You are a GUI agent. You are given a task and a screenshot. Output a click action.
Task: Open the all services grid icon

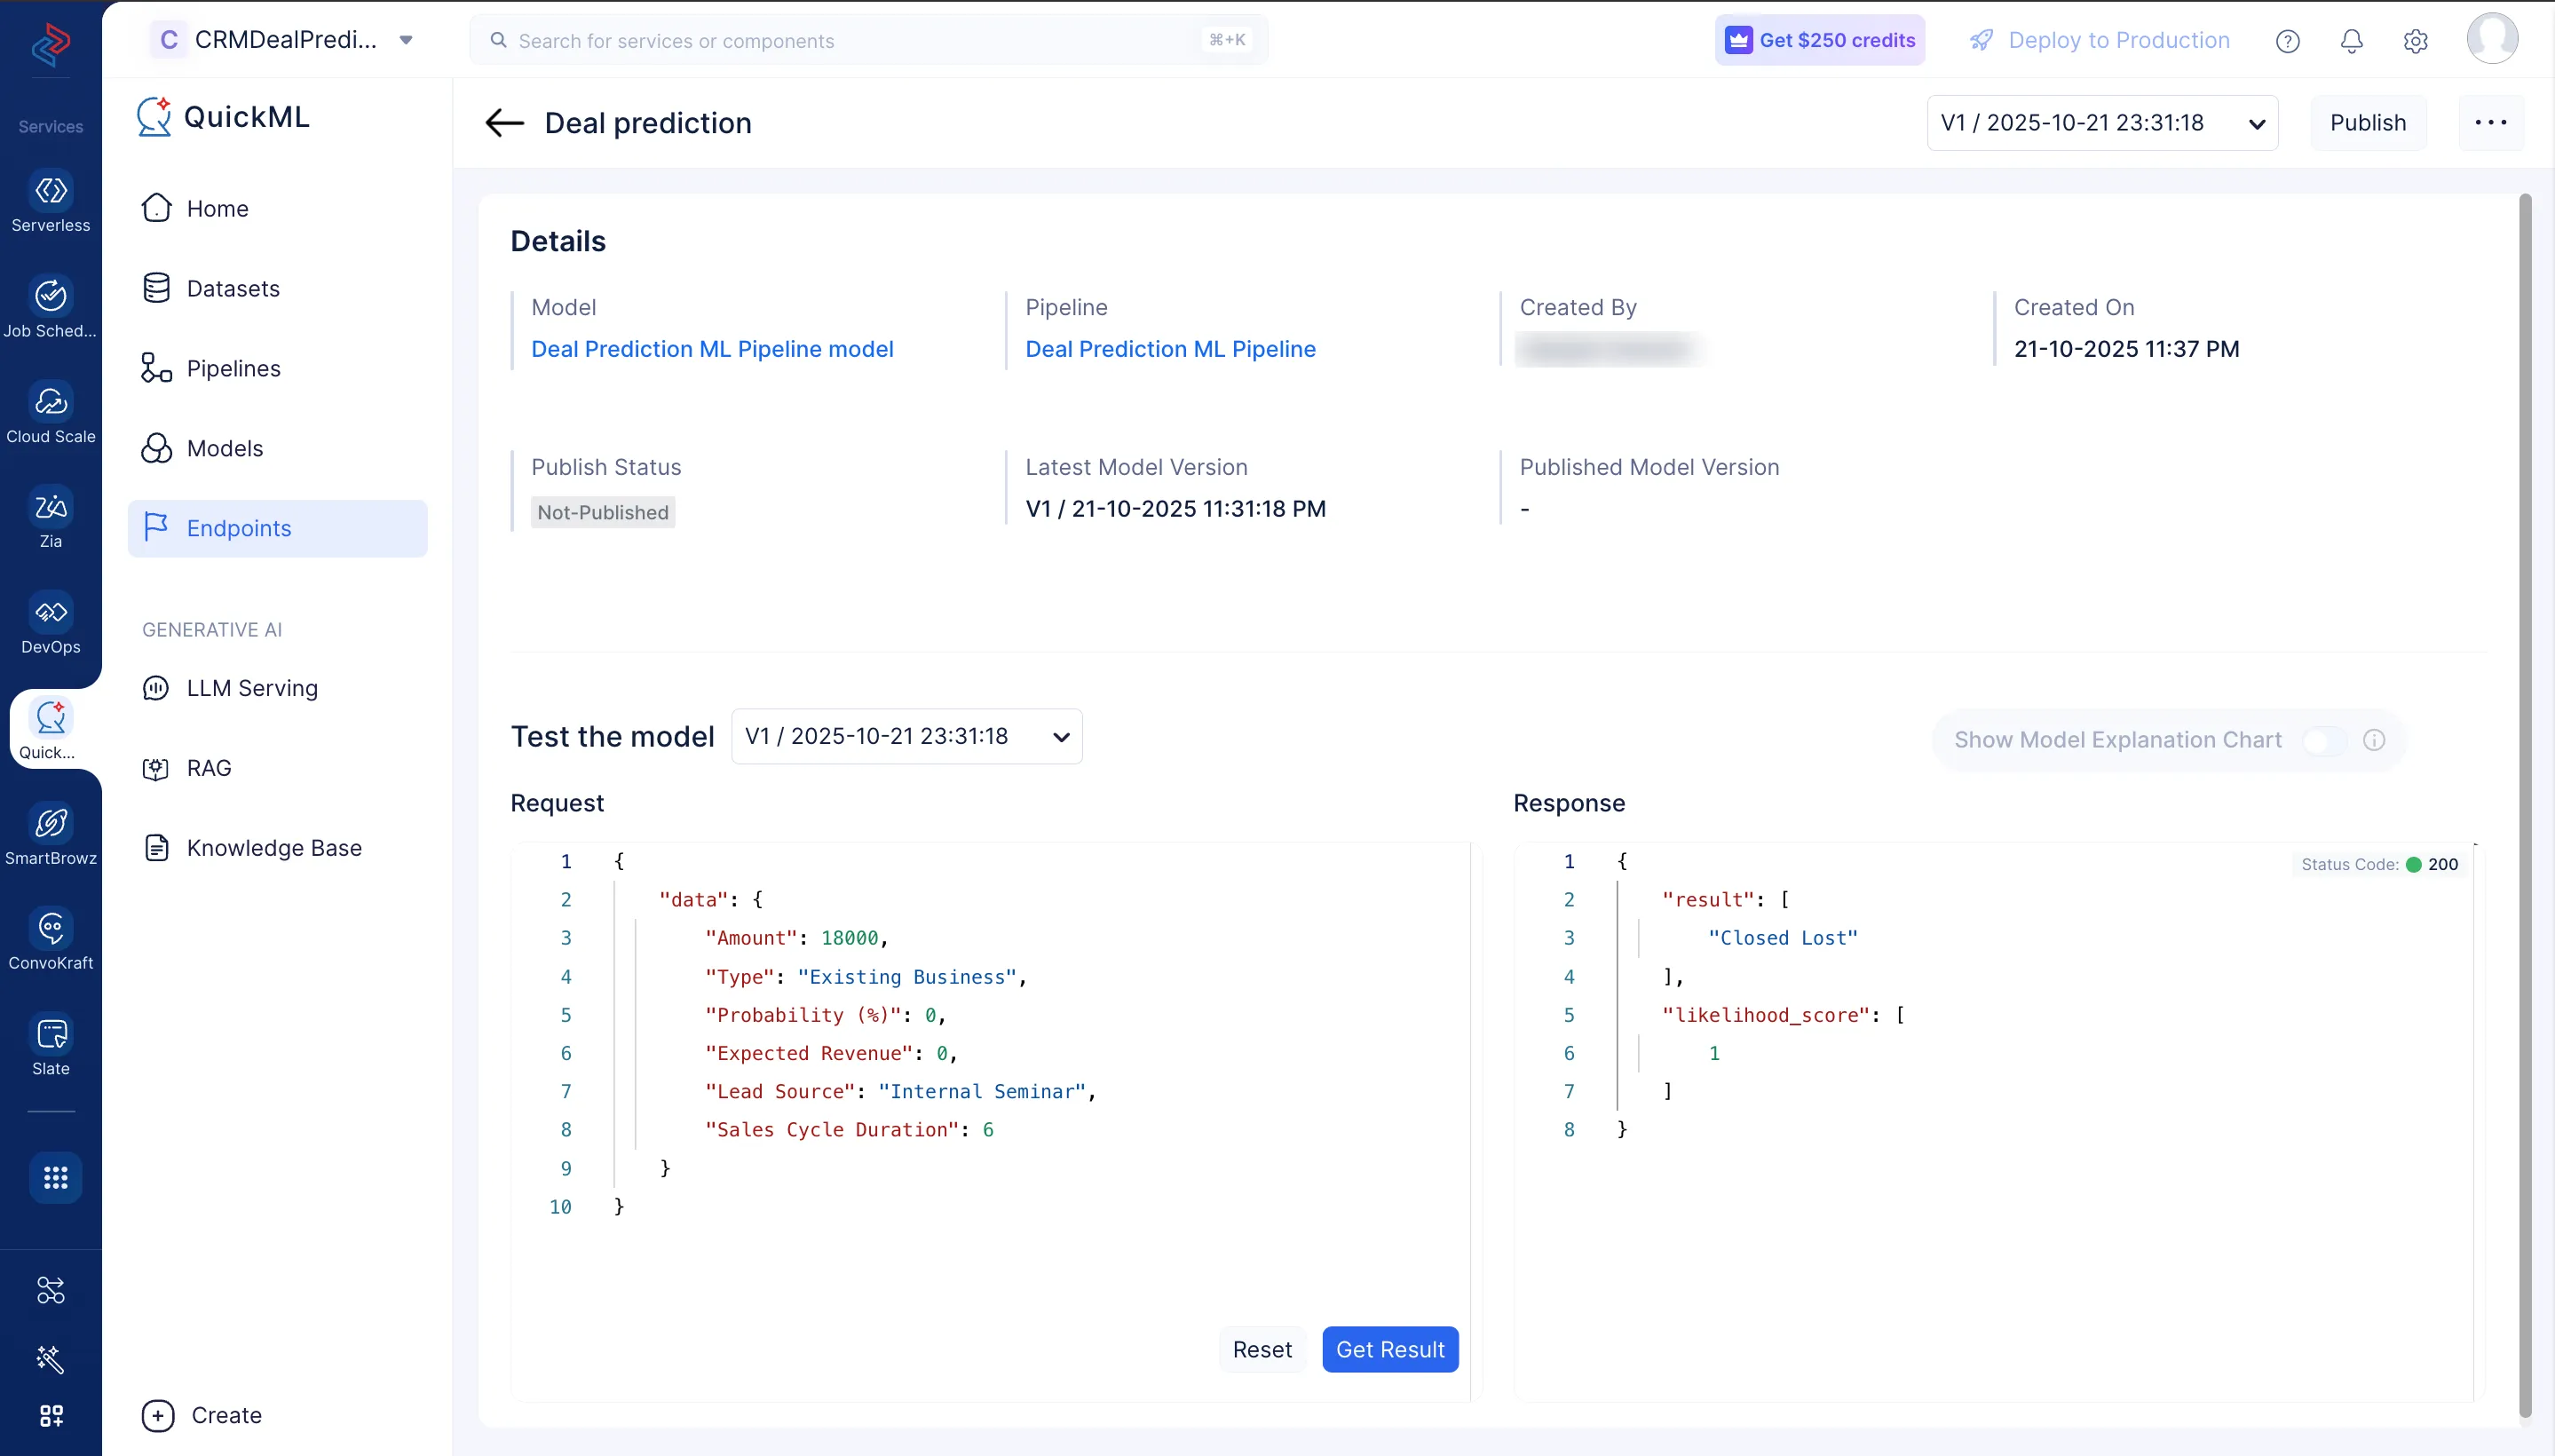coord(55,1178)
